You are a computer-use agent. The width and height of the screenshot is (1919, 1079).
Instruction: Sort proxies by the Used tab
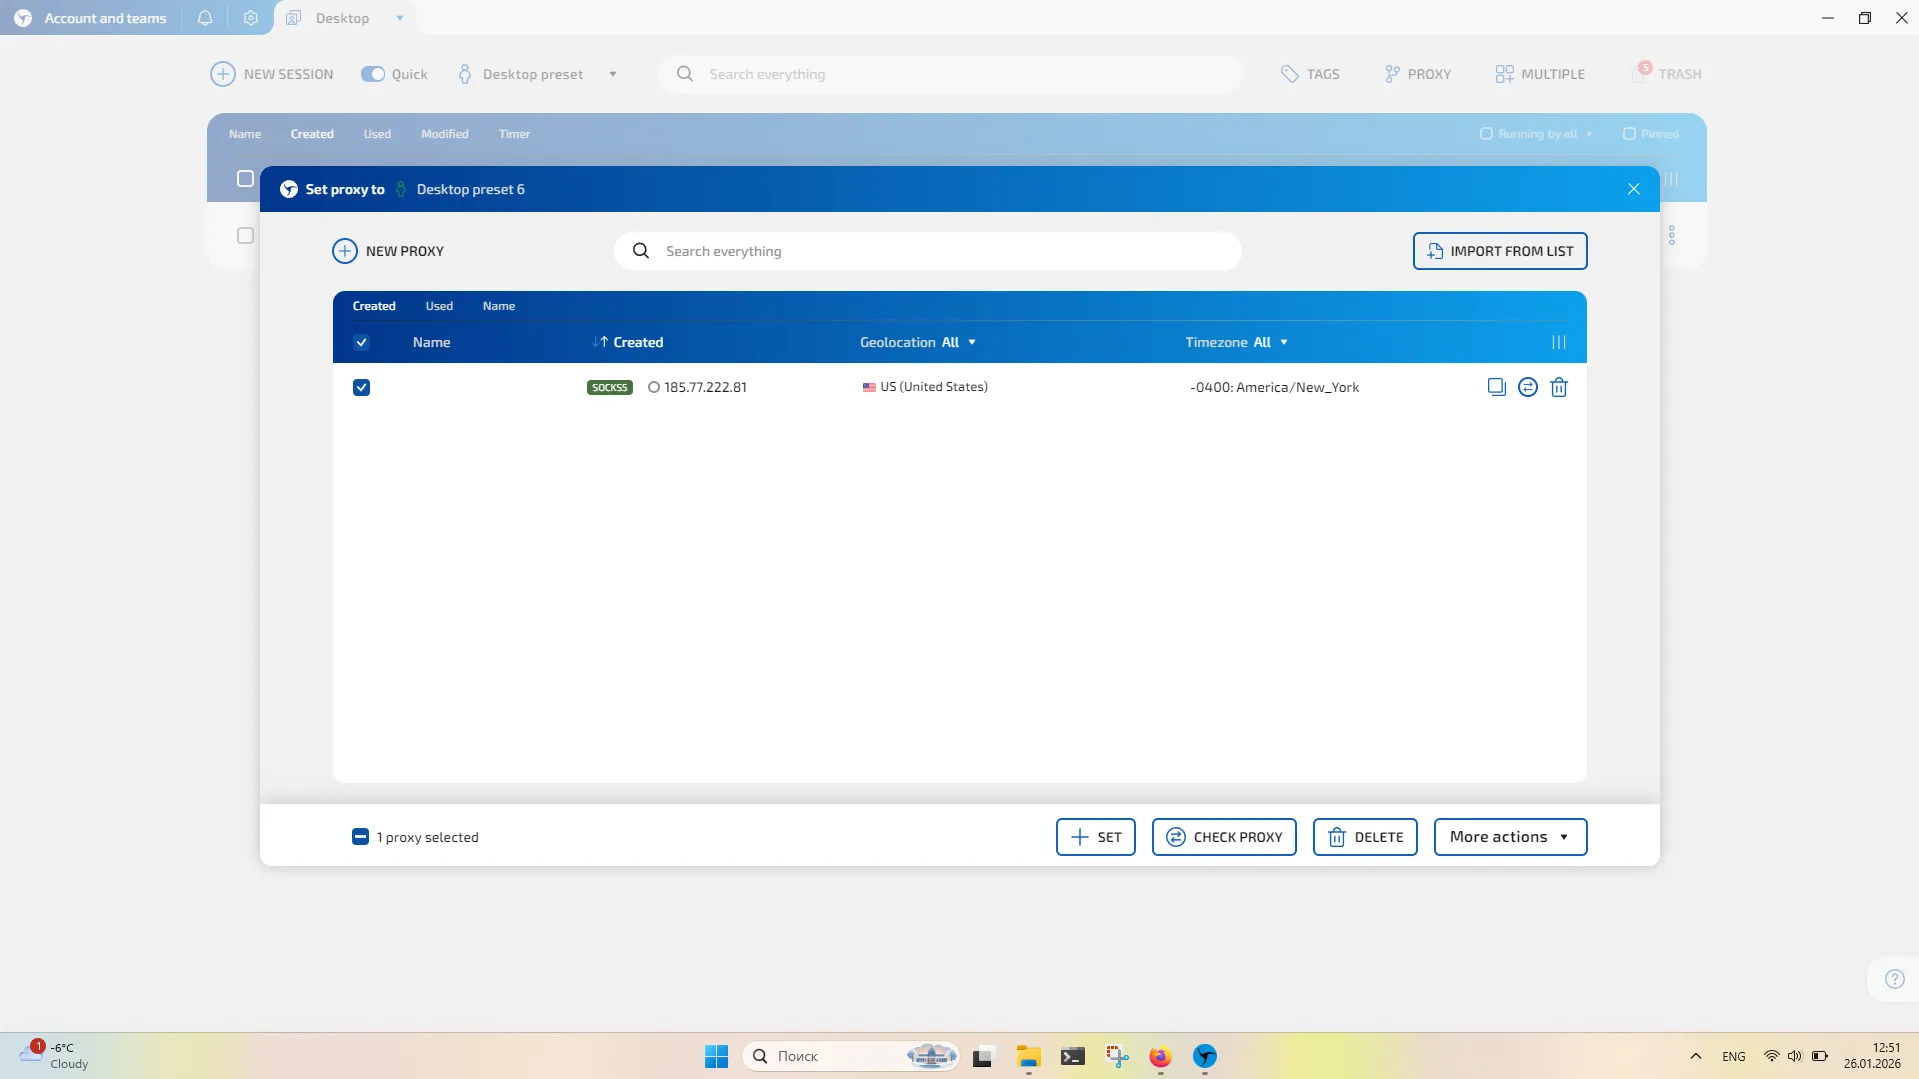pyautogui.click(x=439, y=306)
